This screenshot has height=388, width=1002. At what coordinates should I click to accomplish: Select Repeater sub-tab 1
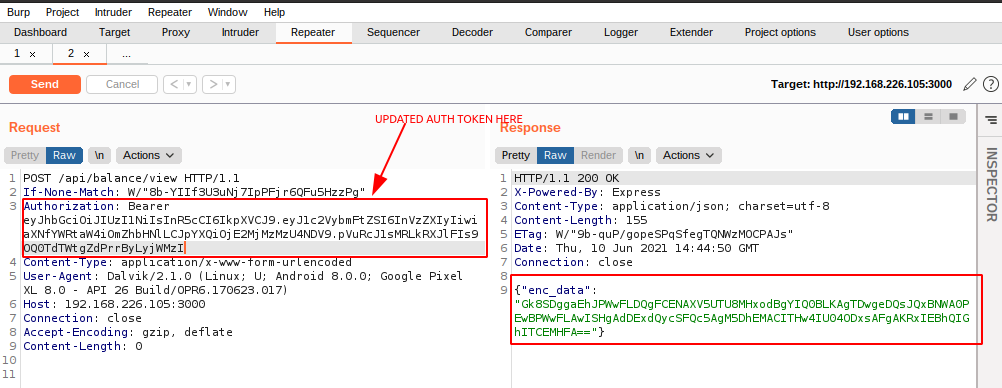[17, 54]
